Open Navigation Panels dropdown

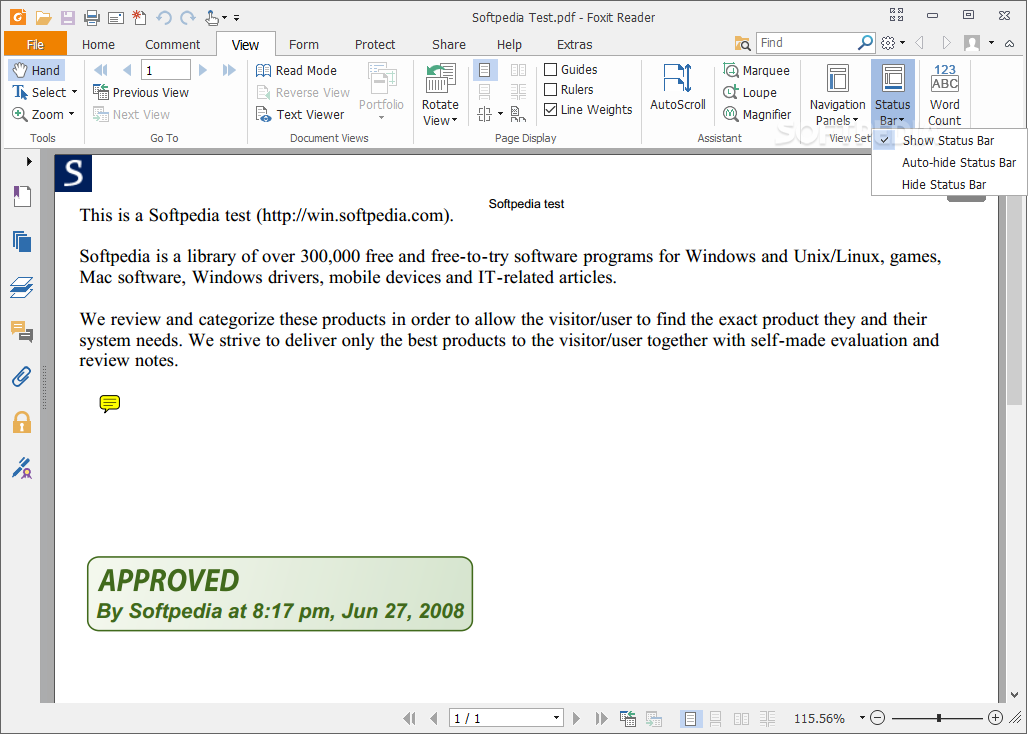click(x=837, y=95)
